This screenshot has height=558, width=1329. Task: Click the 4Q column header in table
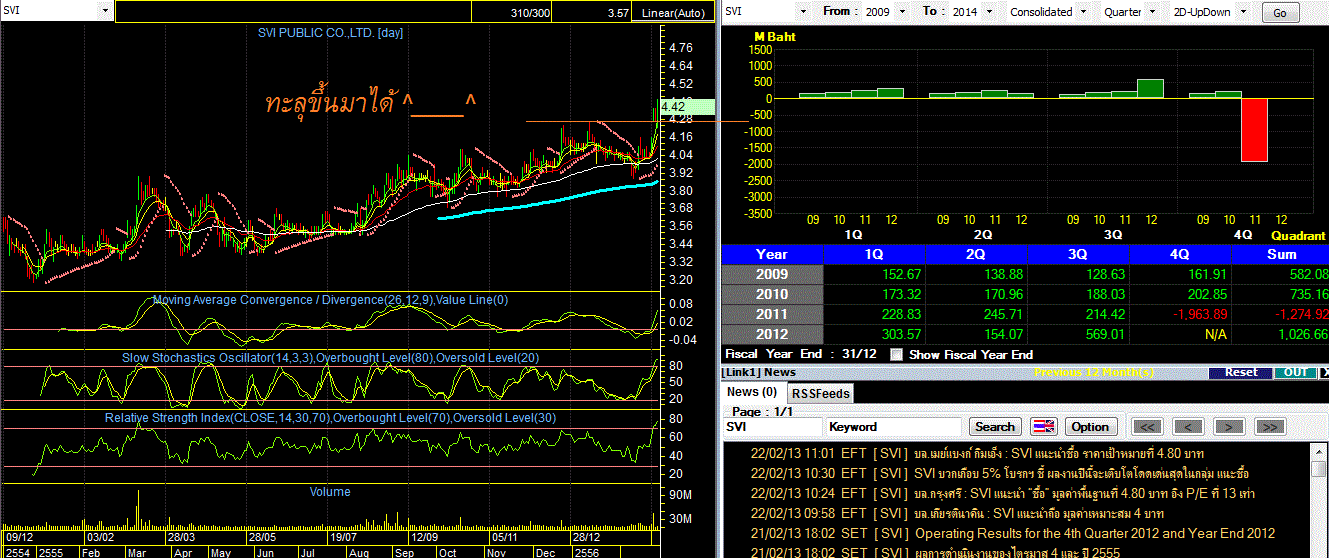click(x=1180, y=254)
